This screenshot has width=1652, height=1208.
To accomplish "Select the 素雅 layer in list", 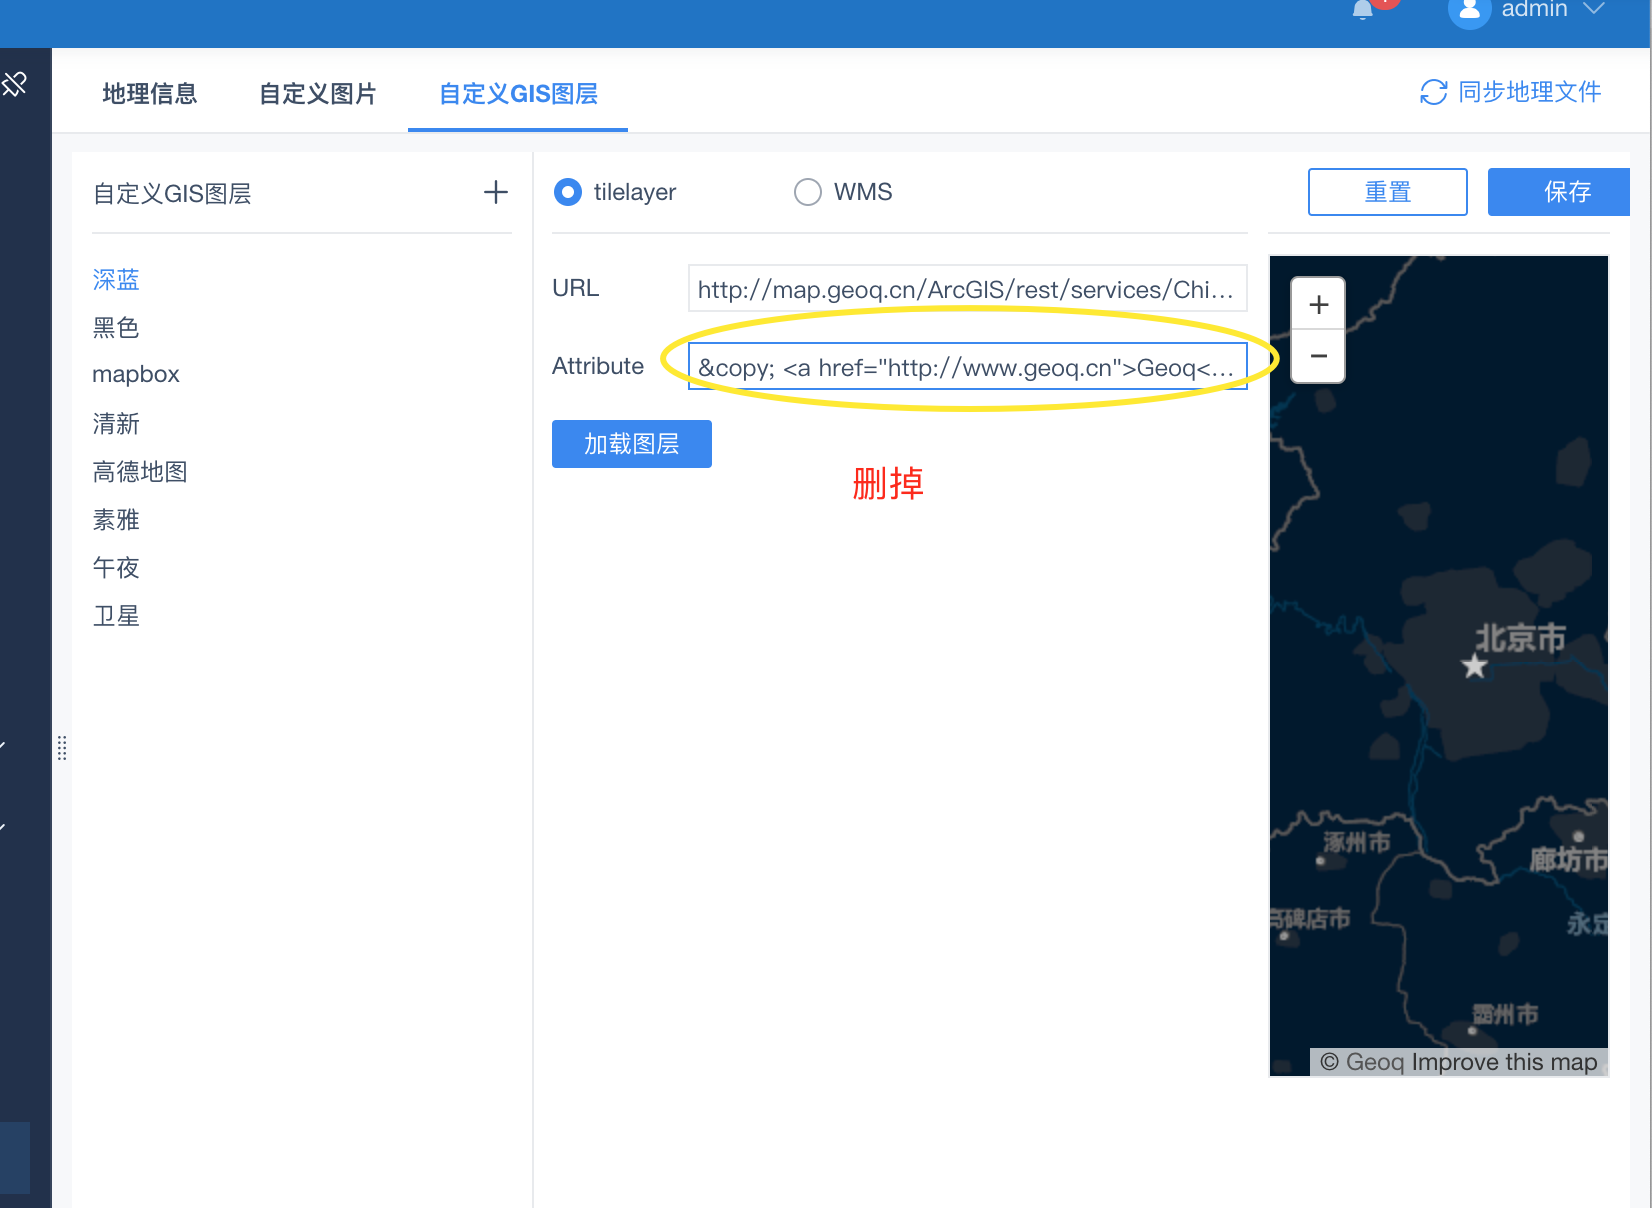I will 116,520.
